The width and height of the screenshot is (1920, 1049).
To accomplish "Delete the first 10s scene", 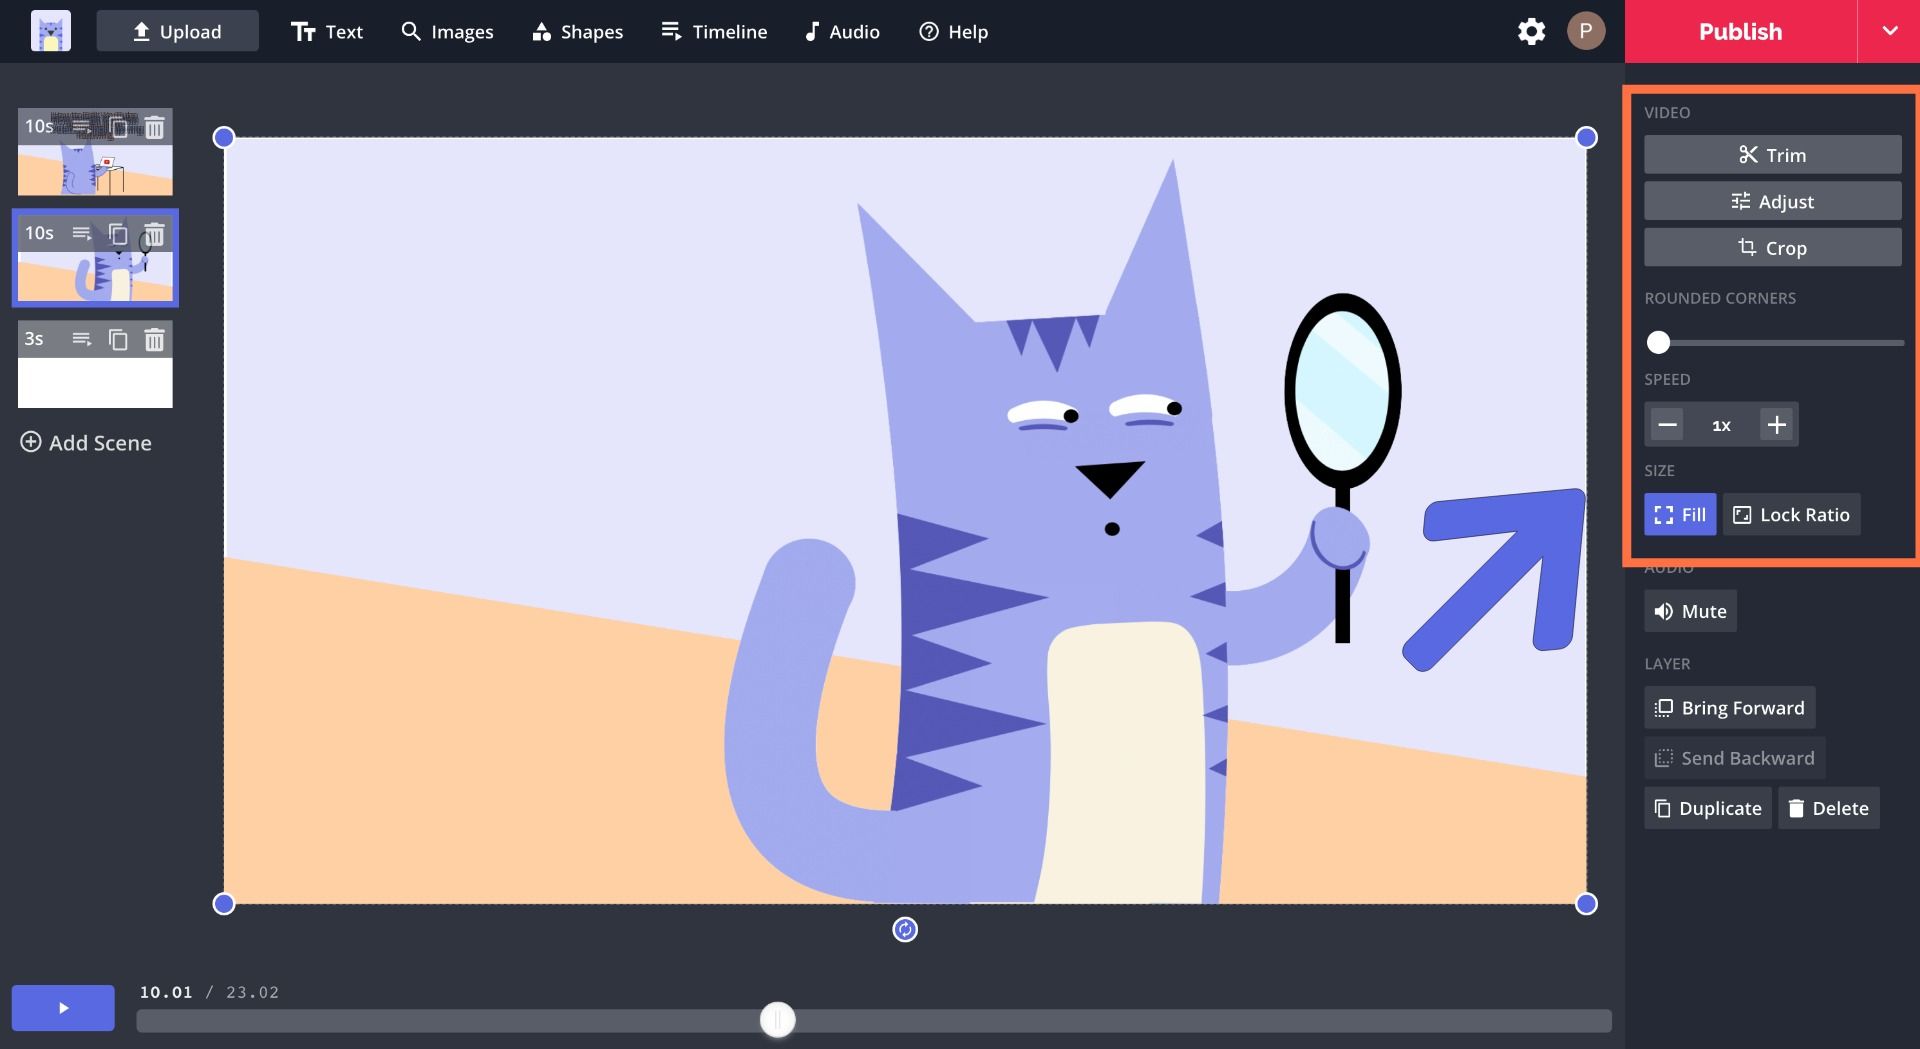I will (154, 127).
